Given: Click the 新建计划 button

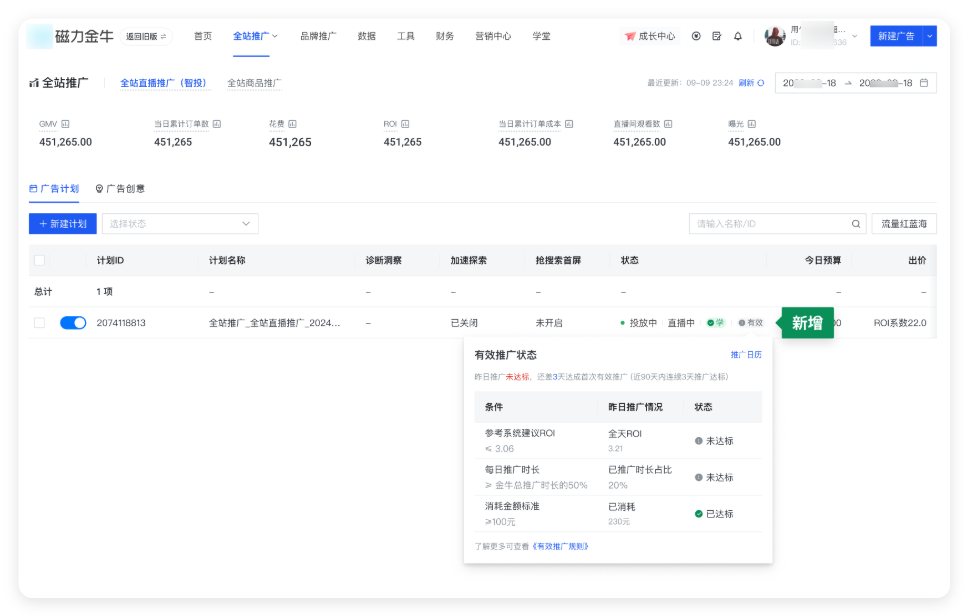Looking at the screenshot, I should (62, 222).
